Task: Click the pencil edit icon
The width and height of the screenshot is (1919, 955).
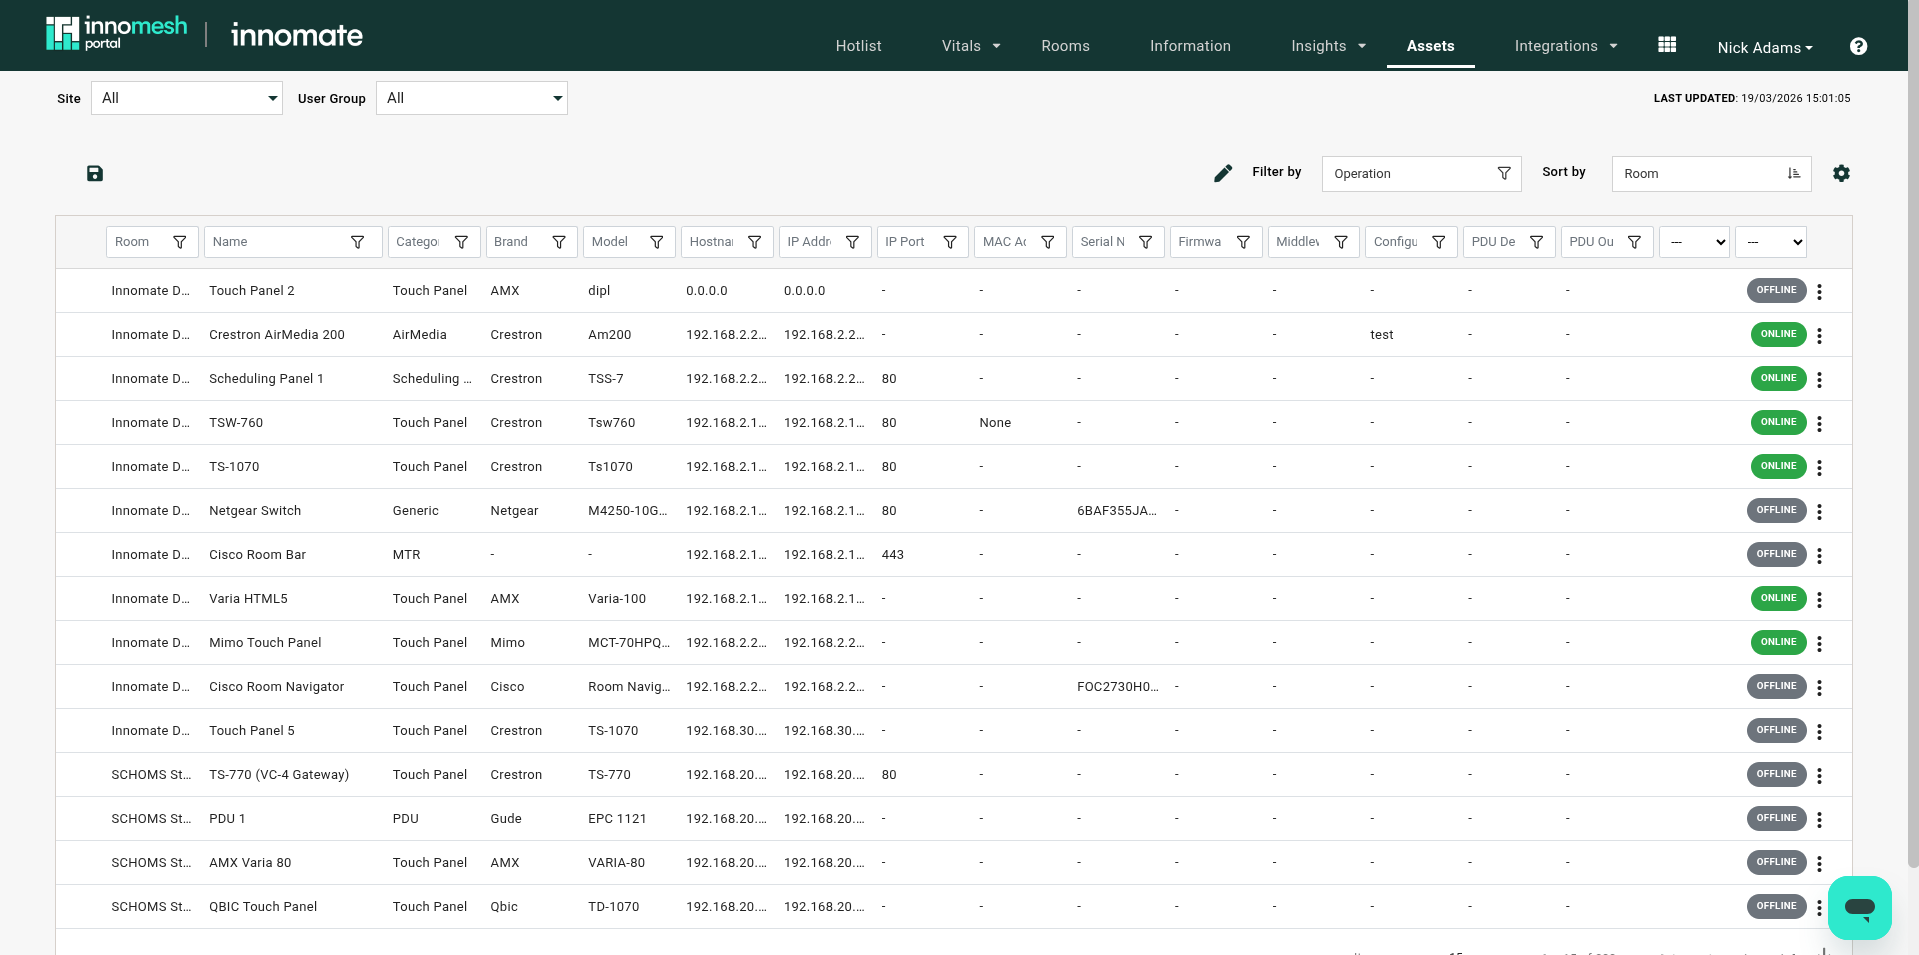Action: coord(1222,174)
